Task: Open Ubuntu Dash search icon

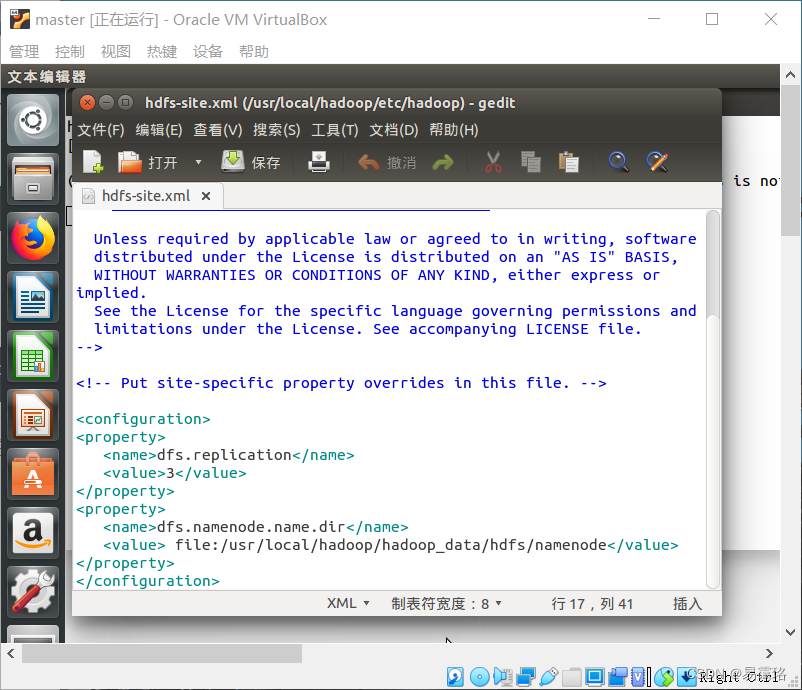Action: coord(33,121)
